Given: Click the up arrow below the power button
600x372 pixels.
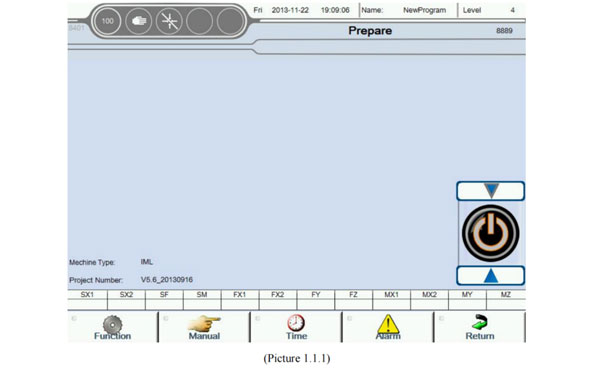Looking at the screenshot, I should click(491, 276).
